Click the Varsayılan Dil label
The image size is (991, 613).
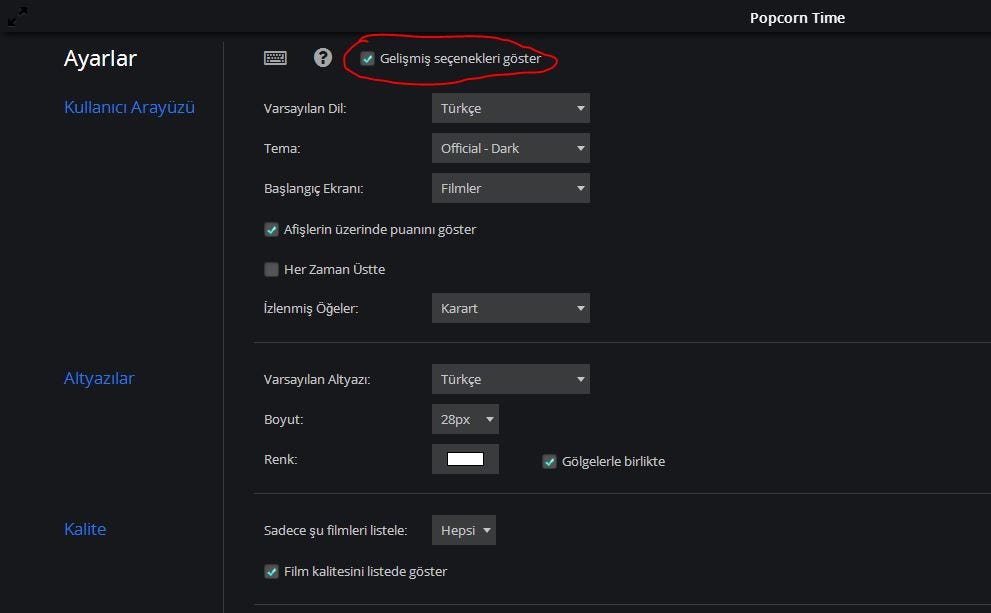[x=305, y=108]
